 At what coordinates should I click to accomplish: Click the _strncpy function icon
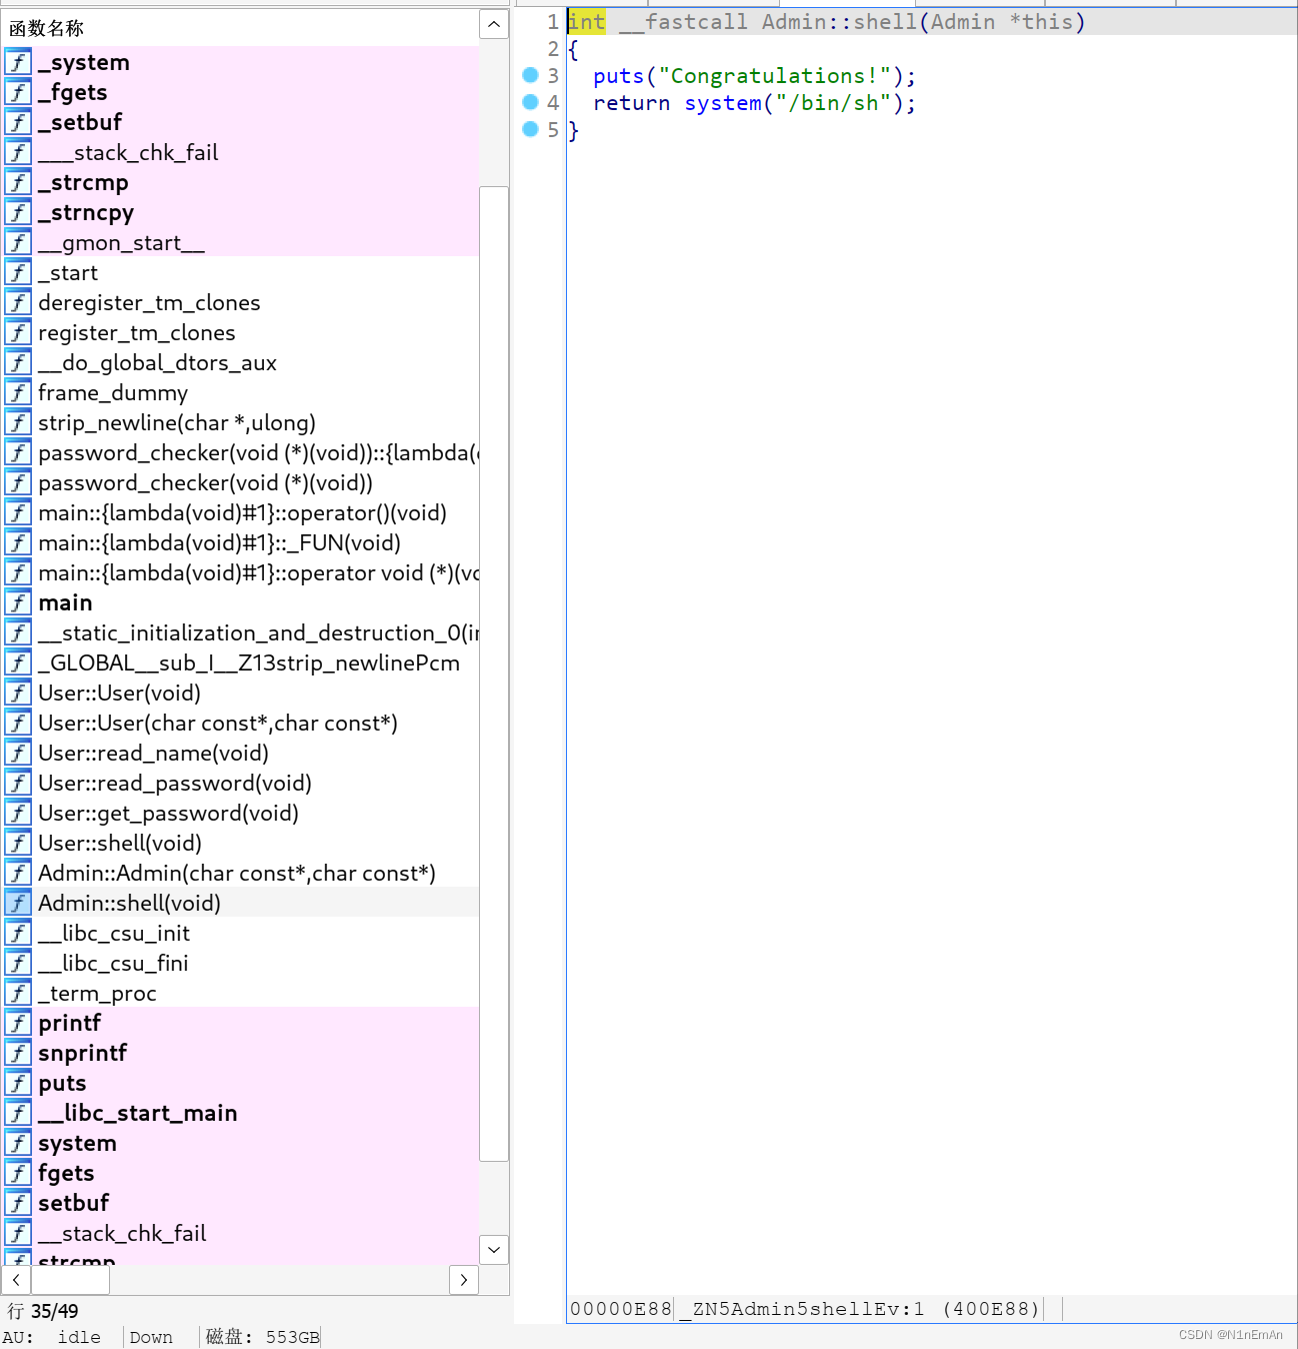[x=18, y=212]
